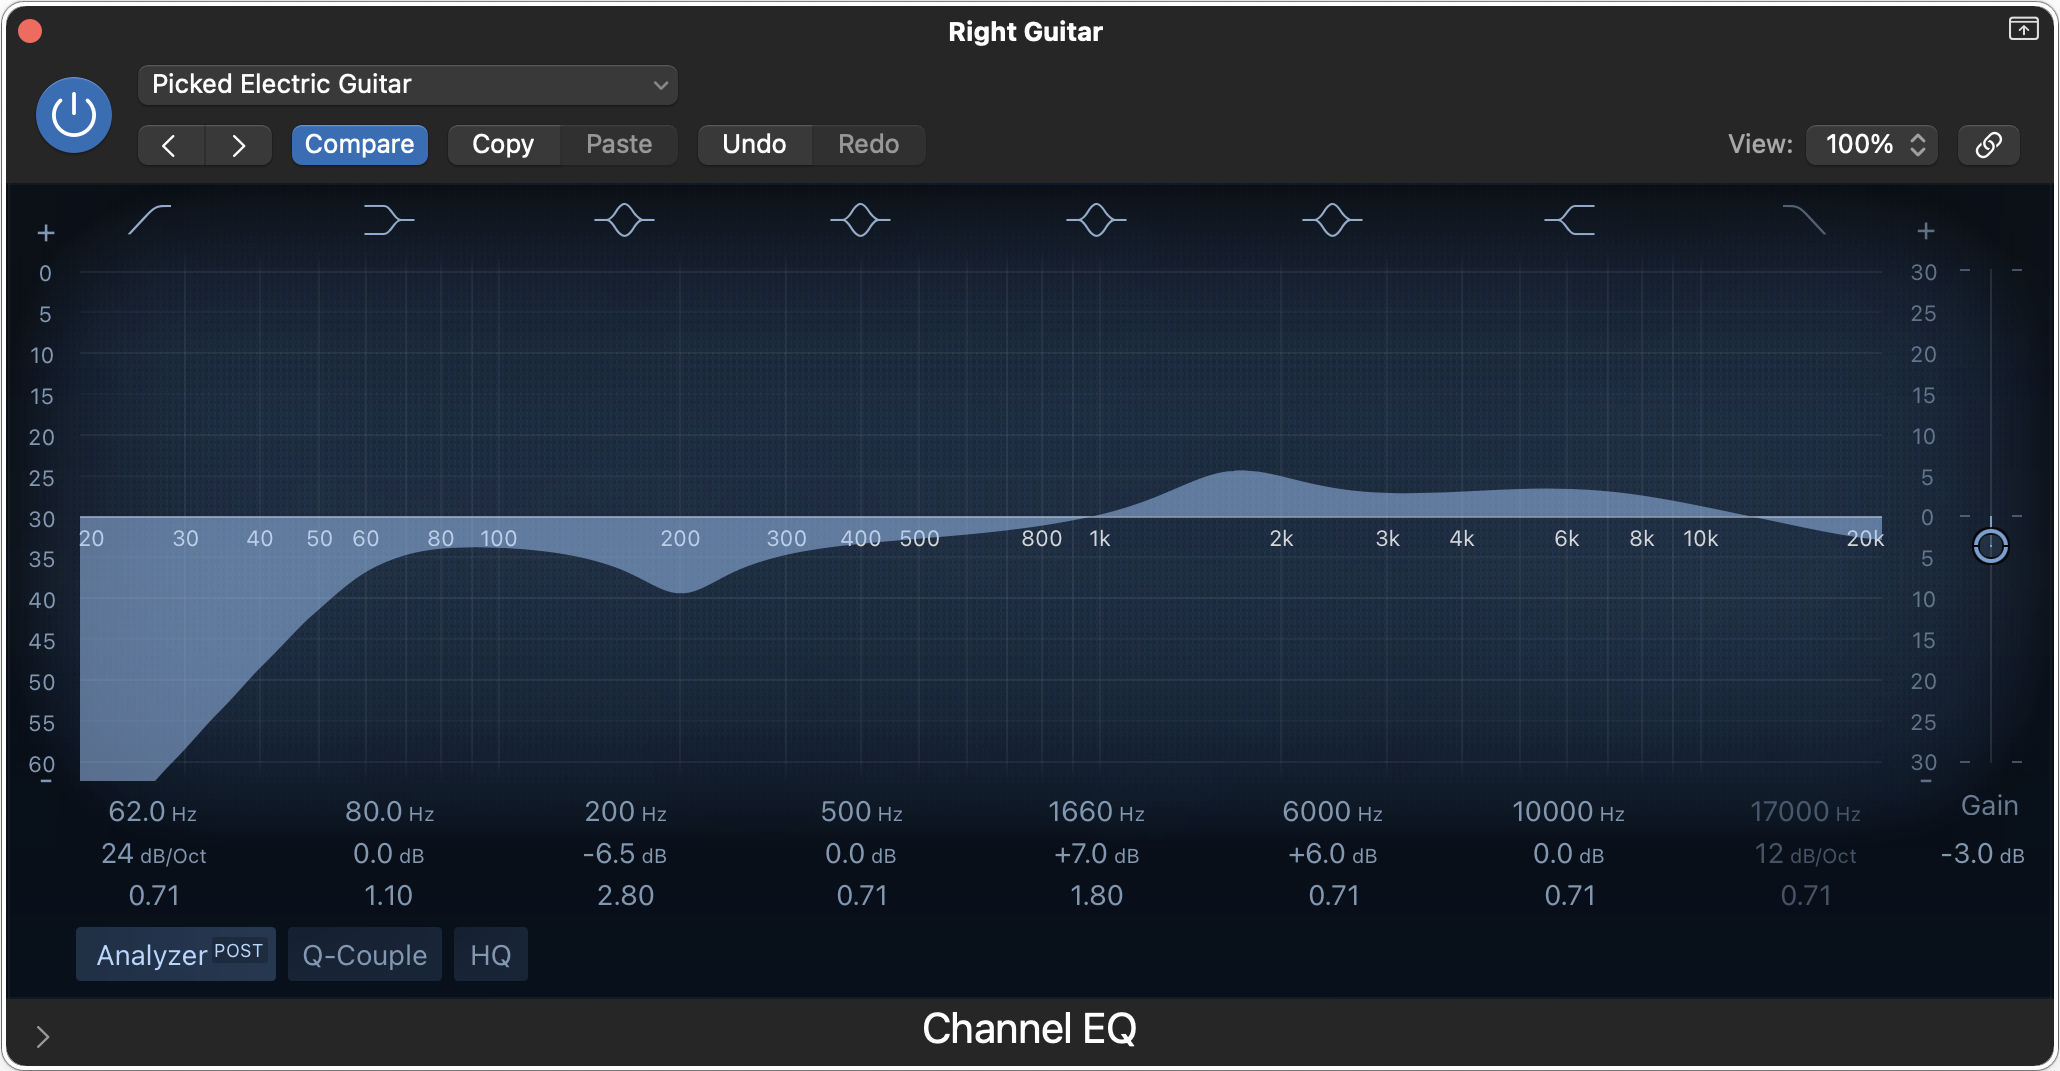The image size is (2060, 1071).
Task: Click the window expand icon at top right
Action: pyautogui.click(x=2024, y=29)
